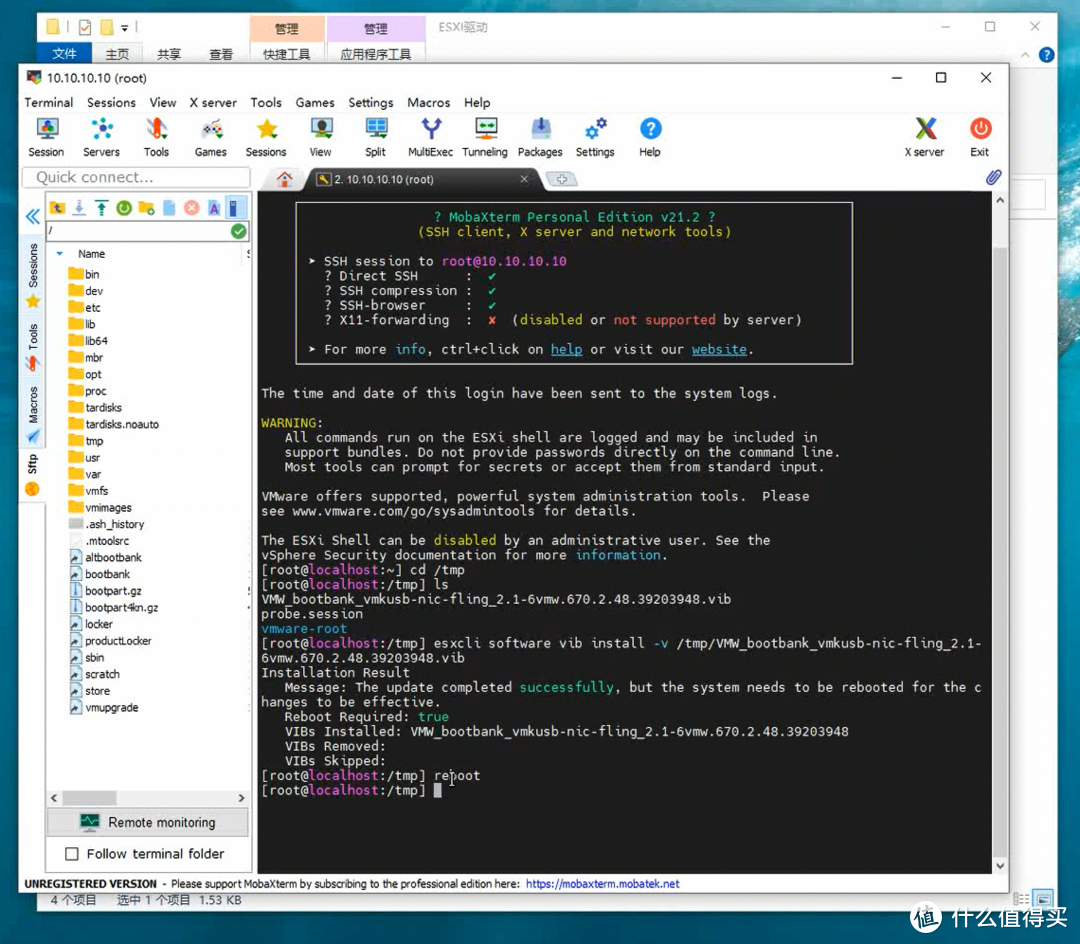The image size is (1080, 944).
Task: Enable Follow terminal folder checkbox
Action: 72,854
